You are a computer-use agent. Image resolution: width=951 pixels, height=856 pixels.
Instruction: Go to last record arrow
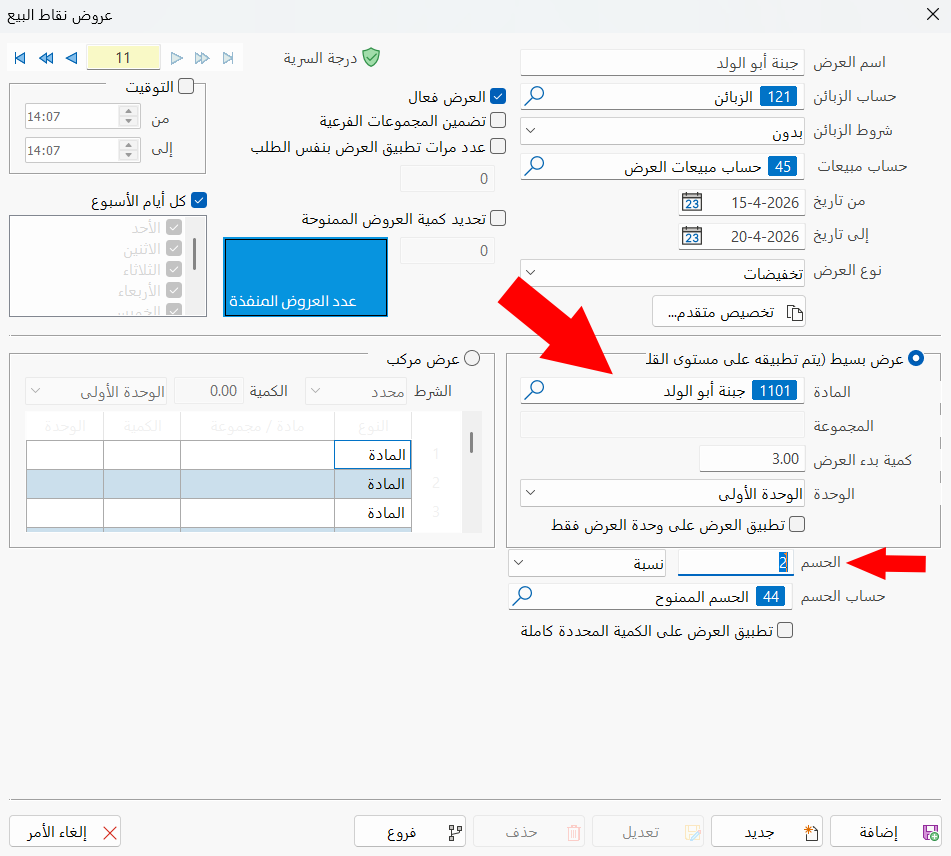pyautogui.click(x=228, y=58)
